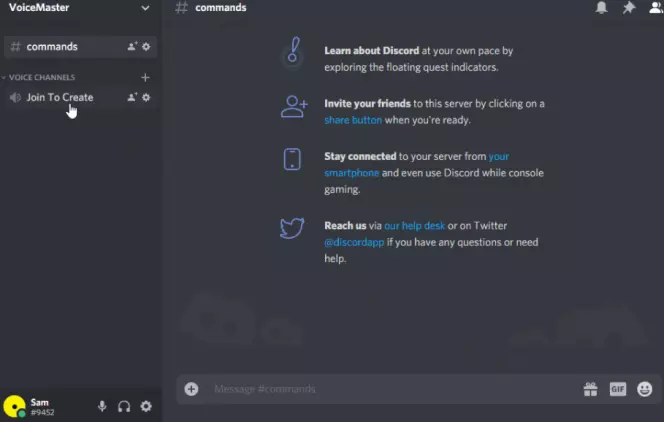664x422 pixels.
Task: Edit the Join To Create channel settings
Action: 146,97
